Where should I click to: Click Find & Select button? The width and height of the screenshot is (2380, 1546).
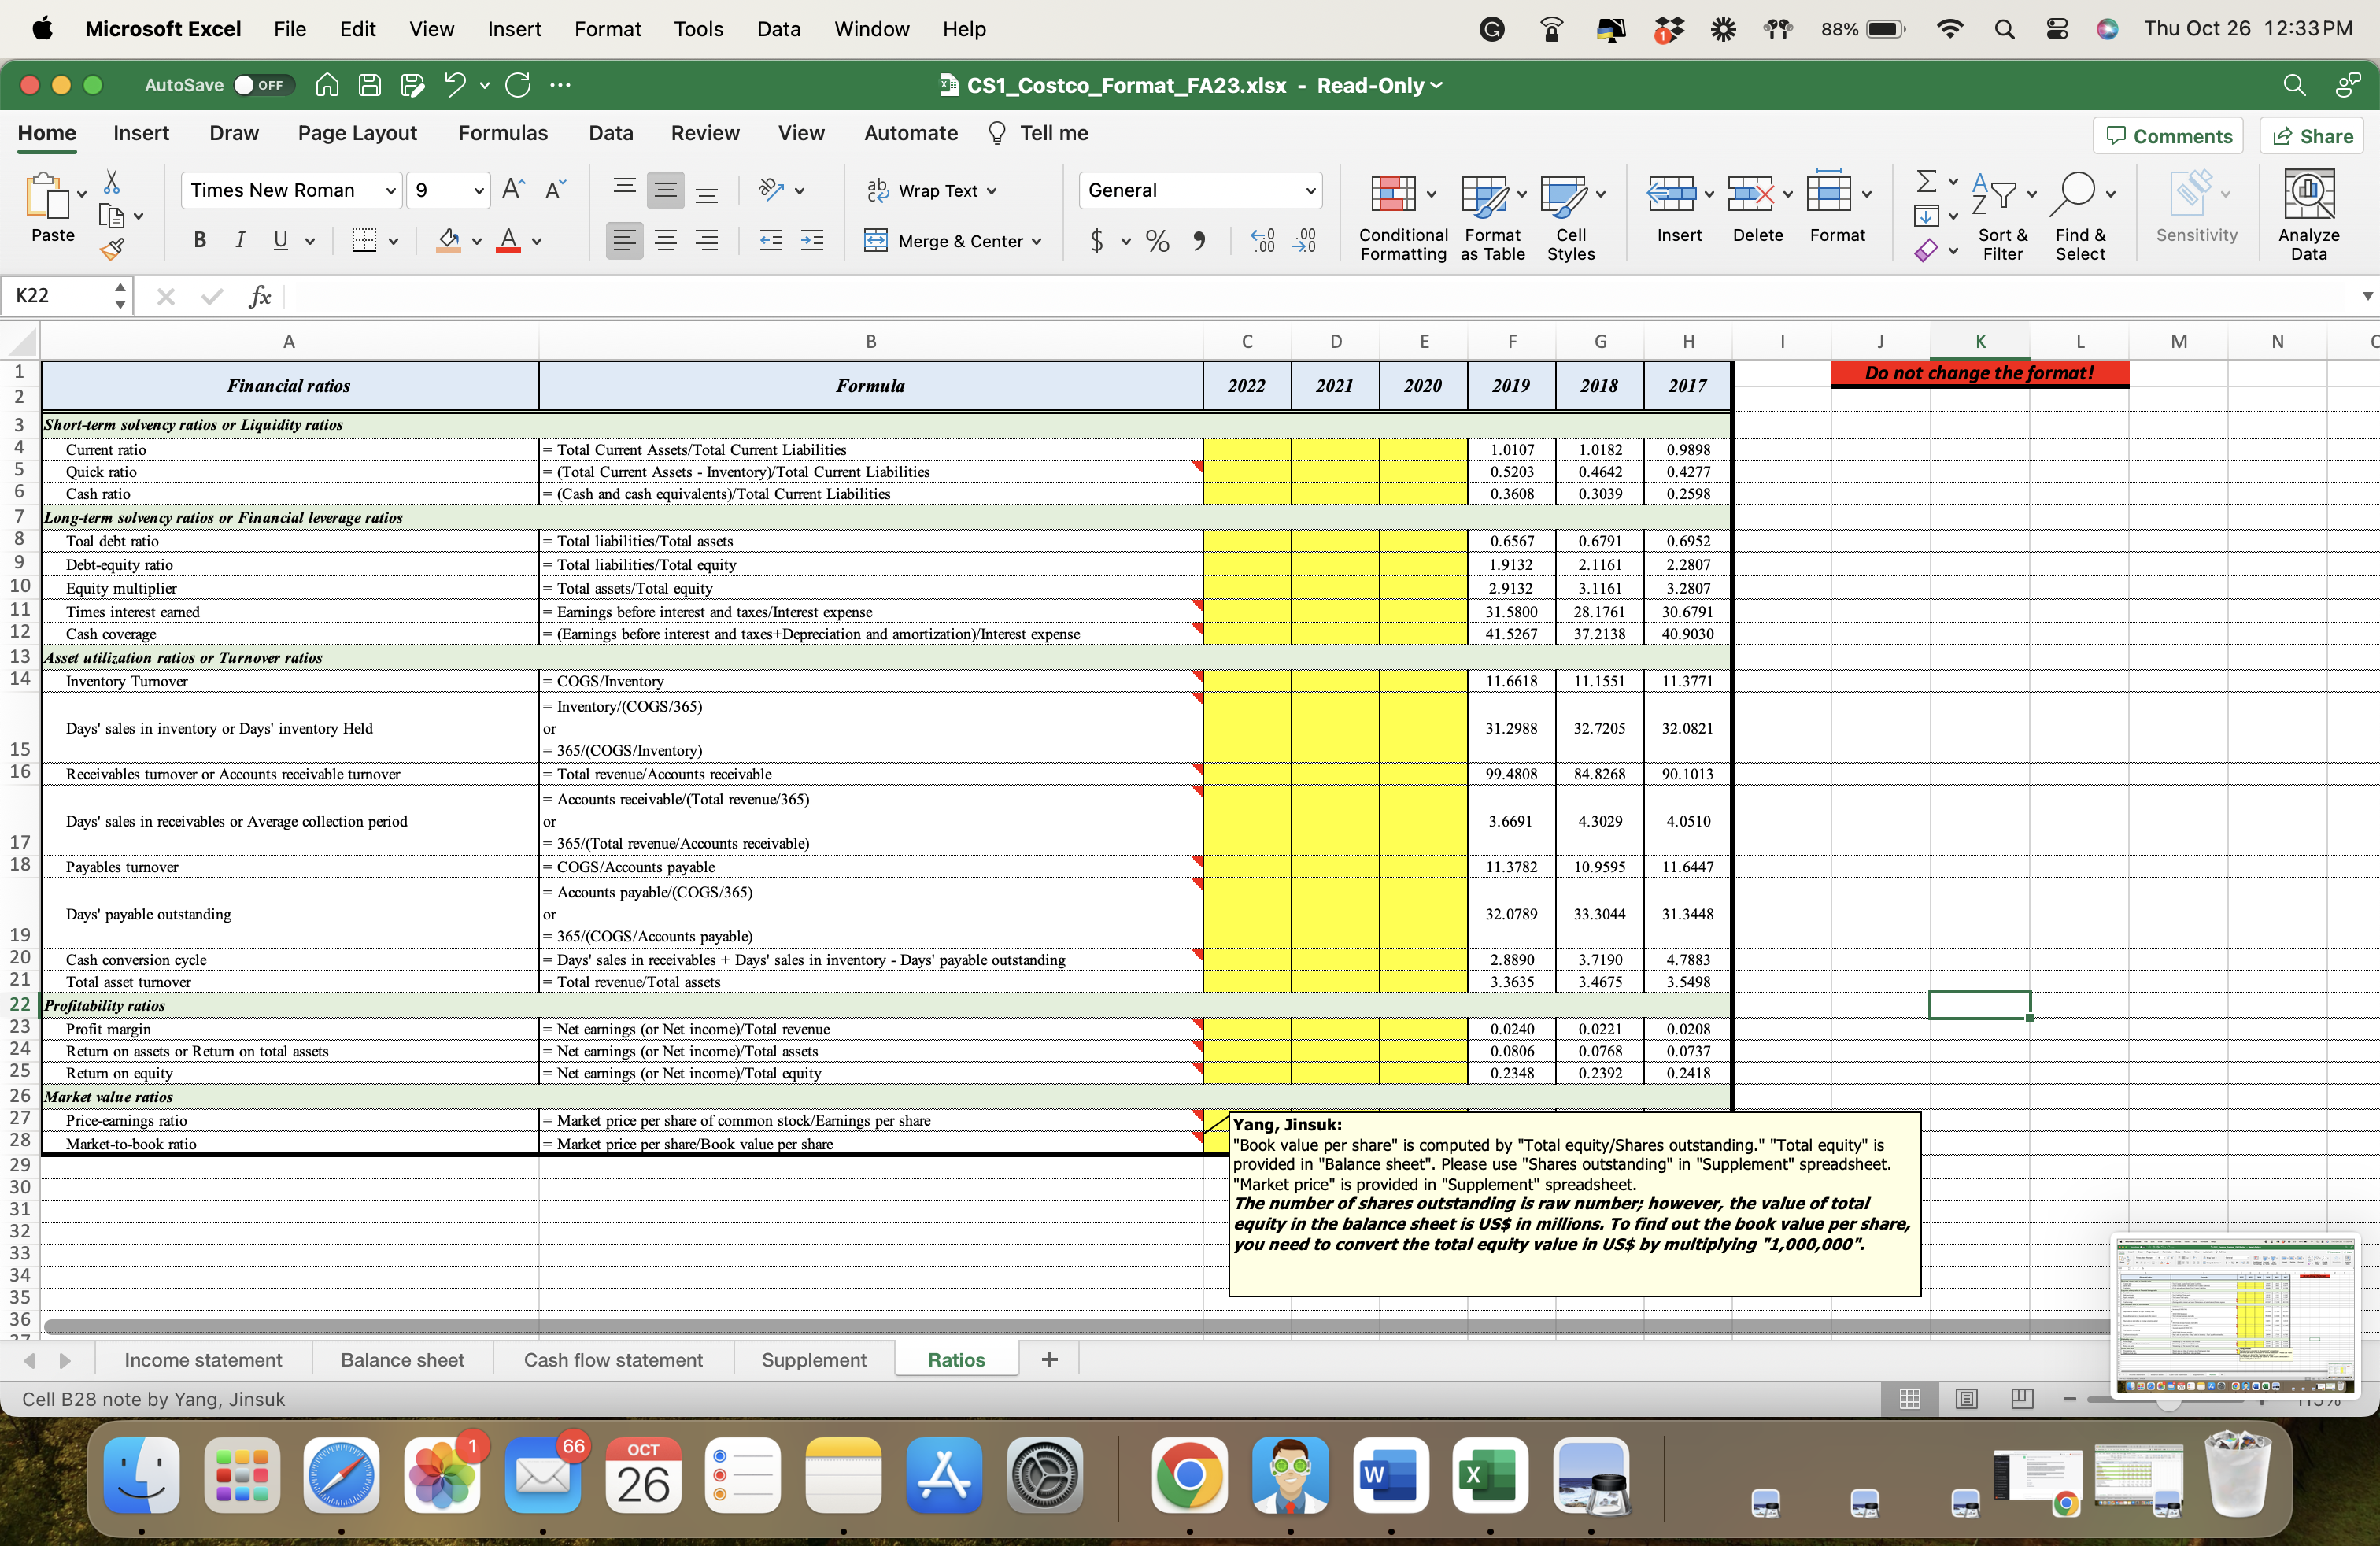[x=2080, y=217]
